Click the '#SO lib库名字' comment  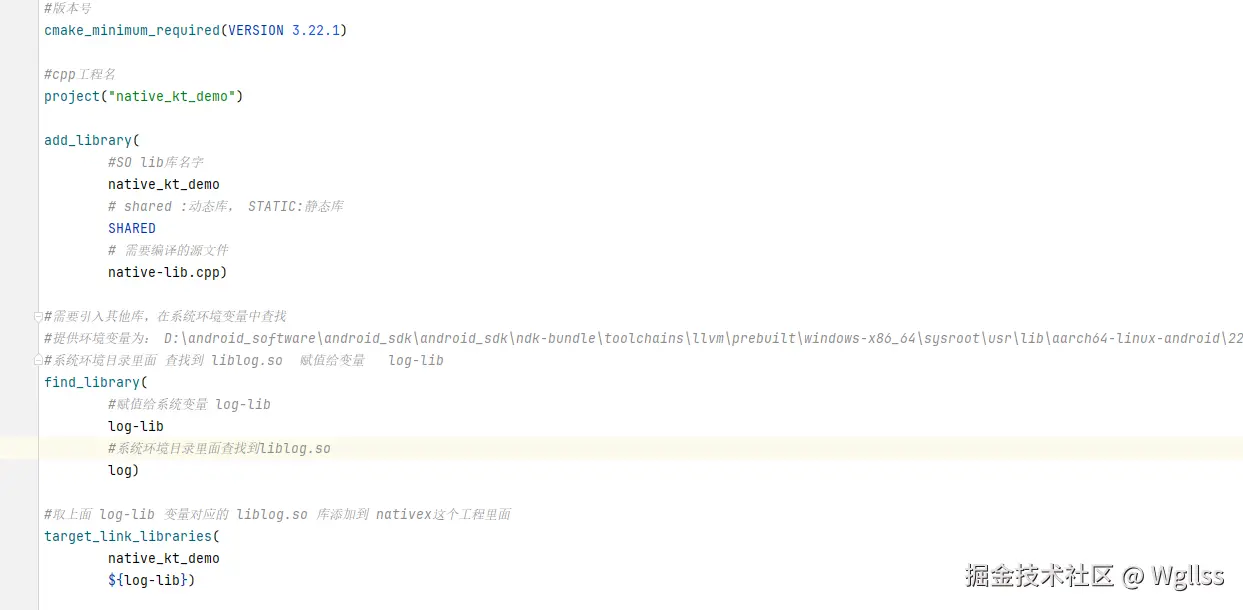coord(156,162)
